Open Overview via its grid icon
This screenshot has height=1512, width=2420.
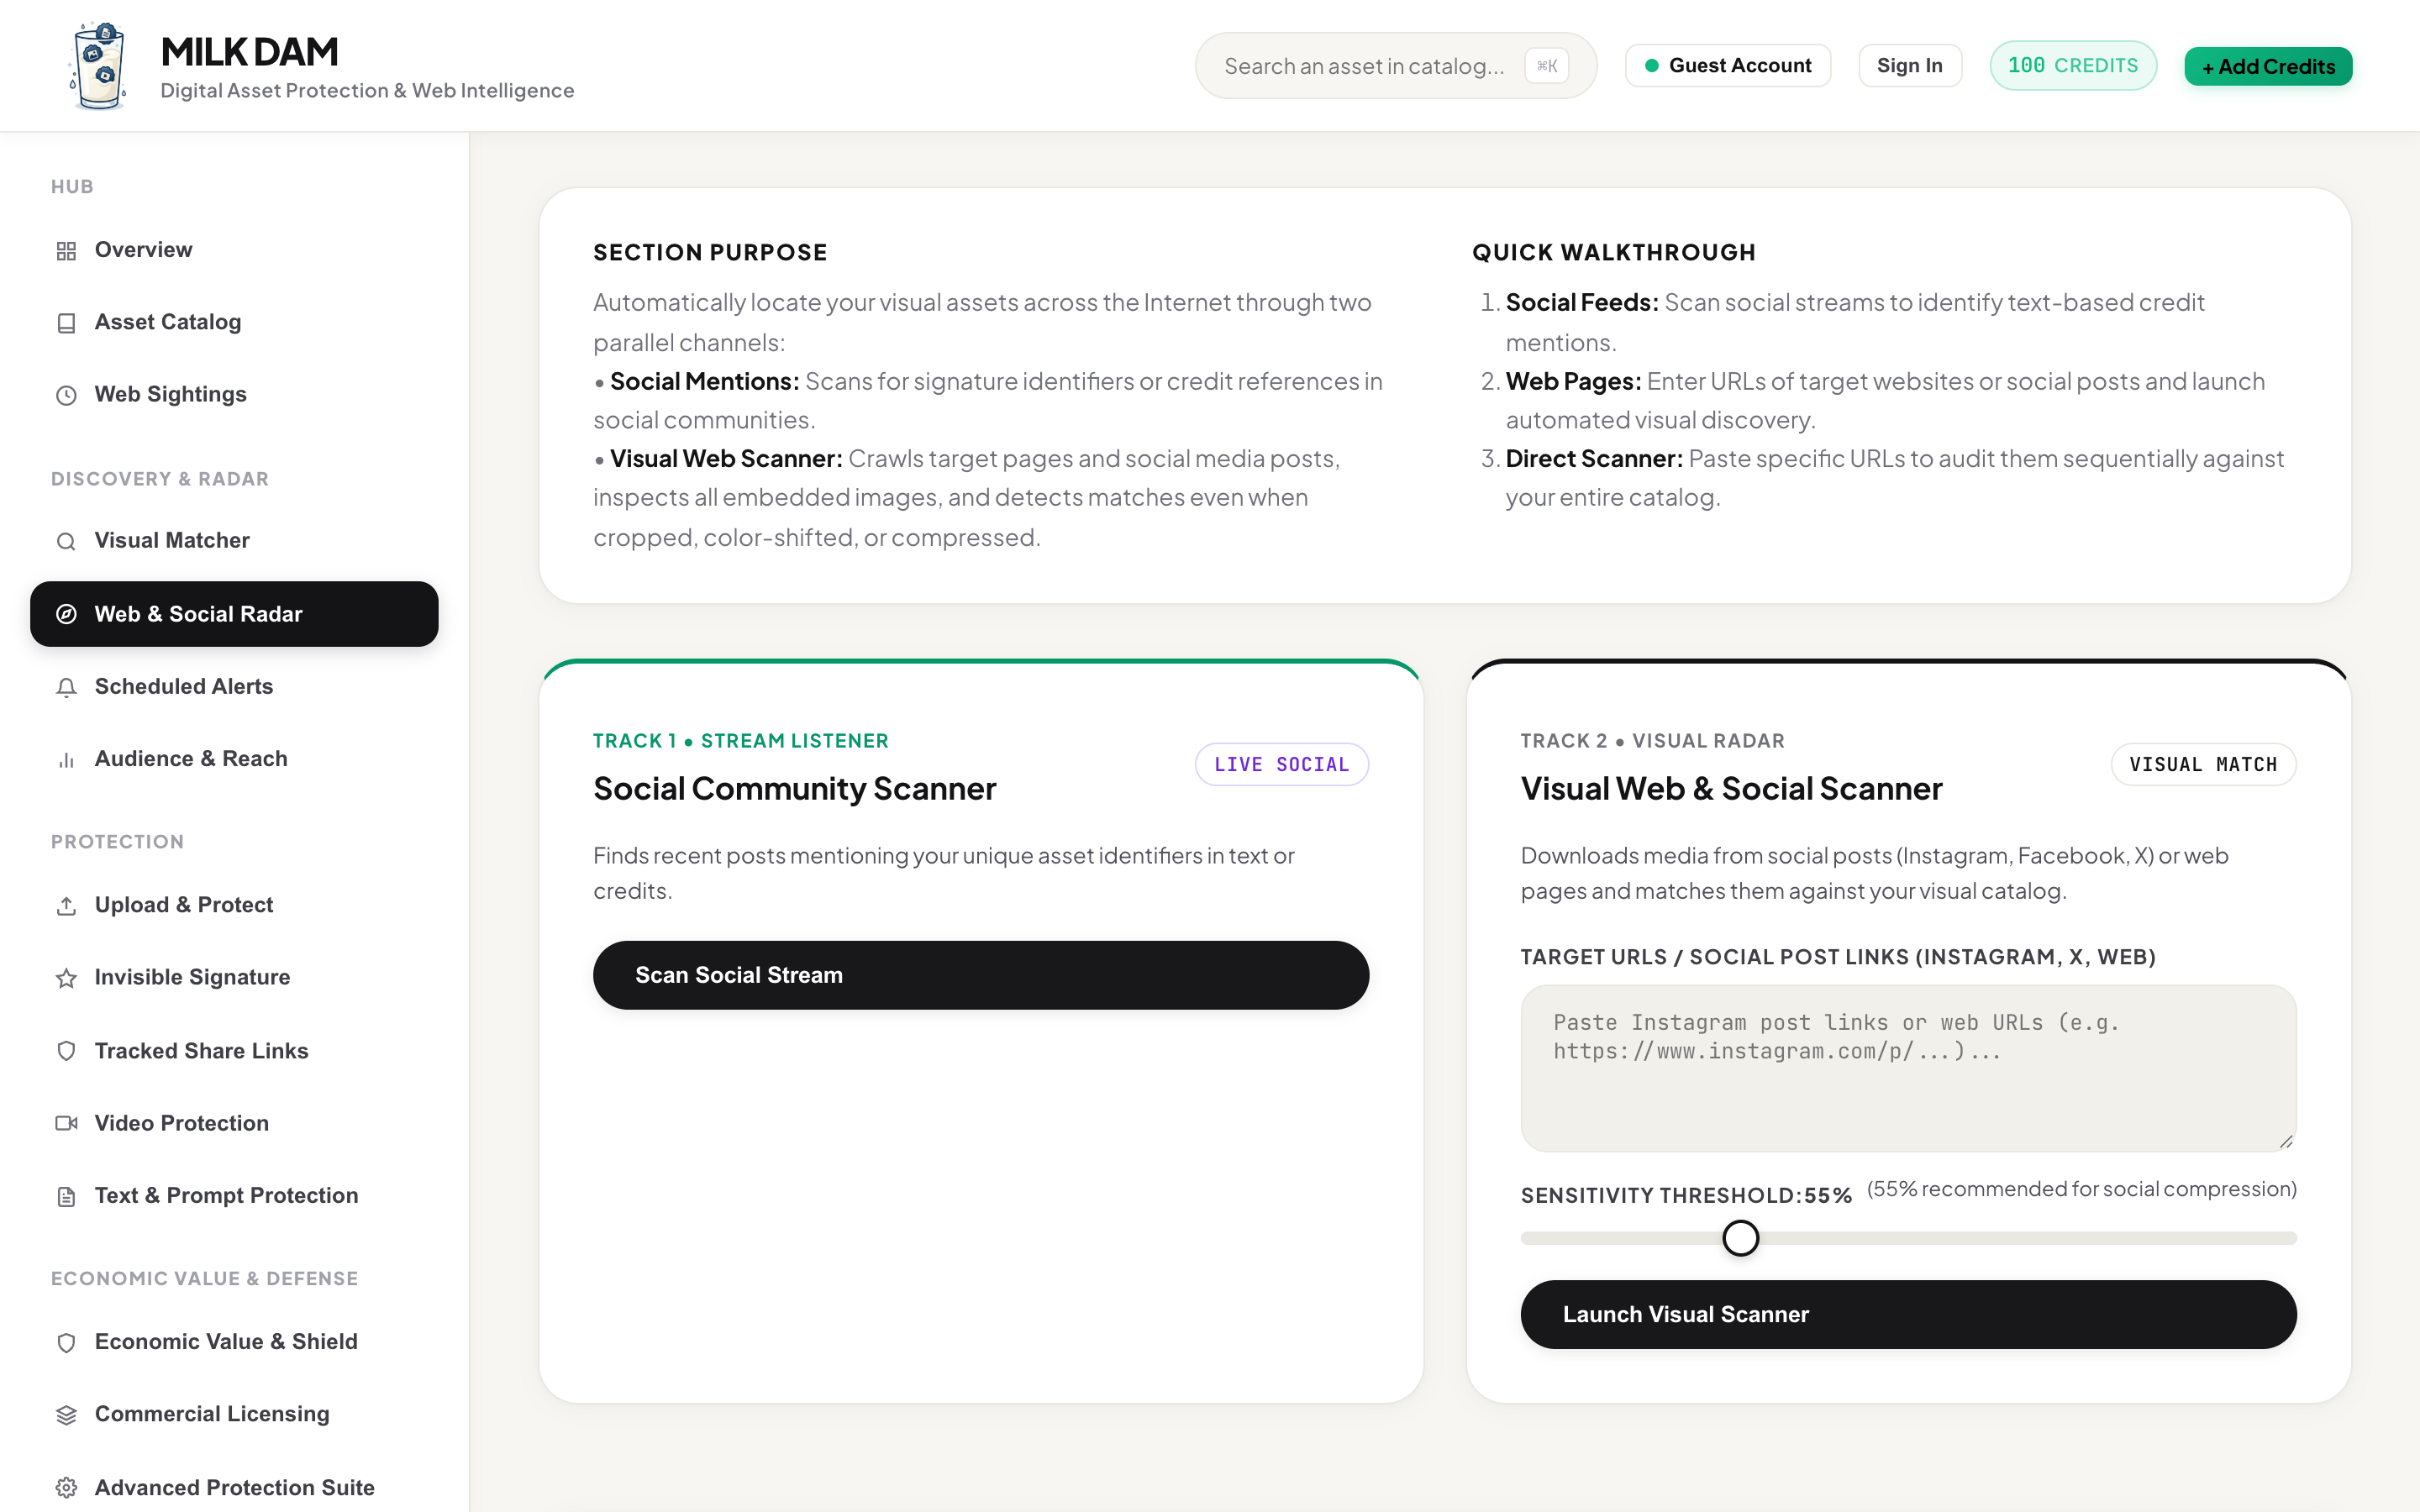point(66,251)
